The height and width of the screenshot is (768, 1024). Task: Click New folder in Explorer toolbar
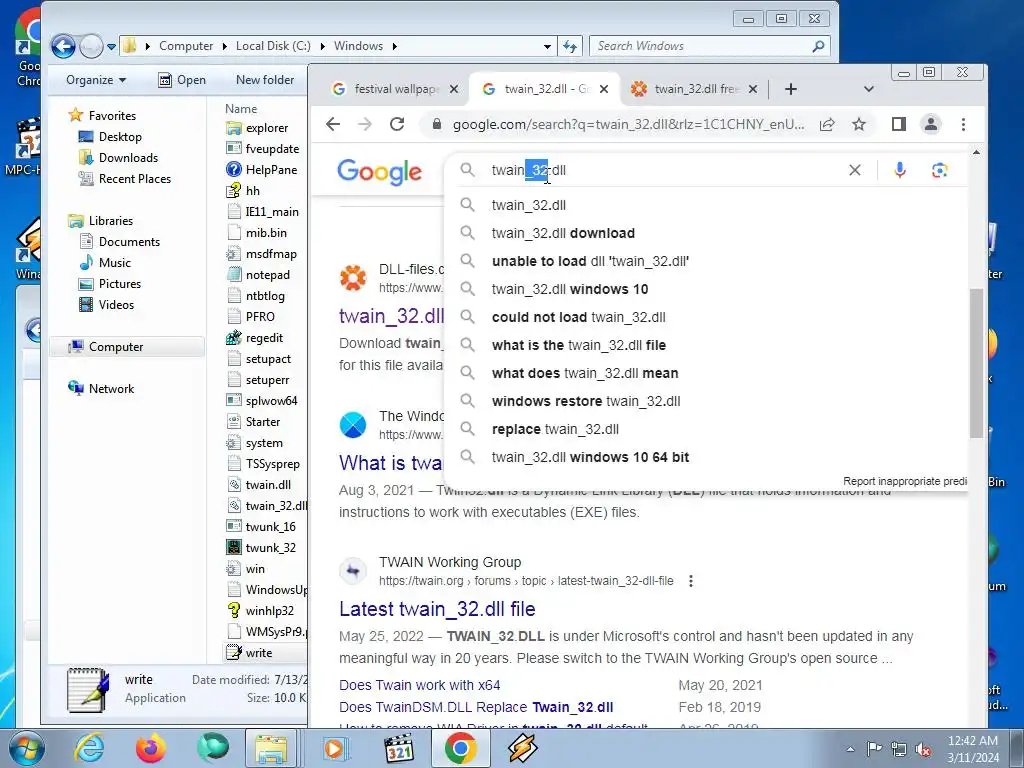265,80
